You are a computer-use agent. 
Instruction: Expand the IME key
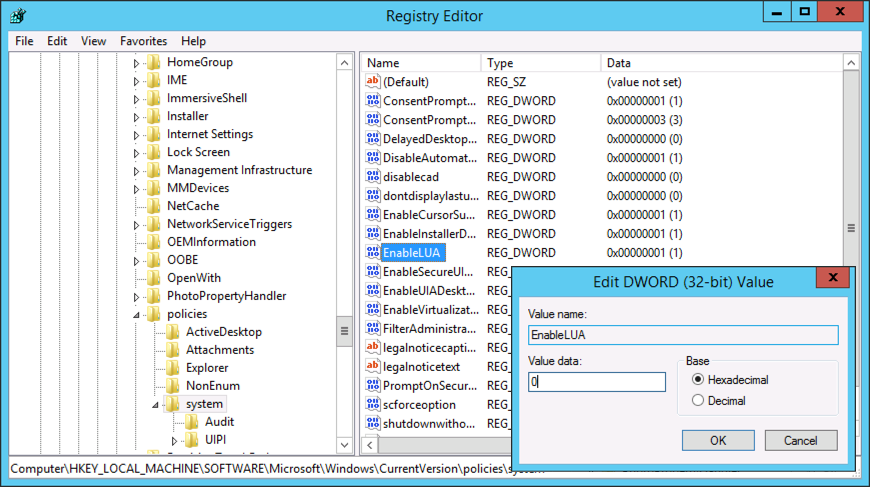136,82
